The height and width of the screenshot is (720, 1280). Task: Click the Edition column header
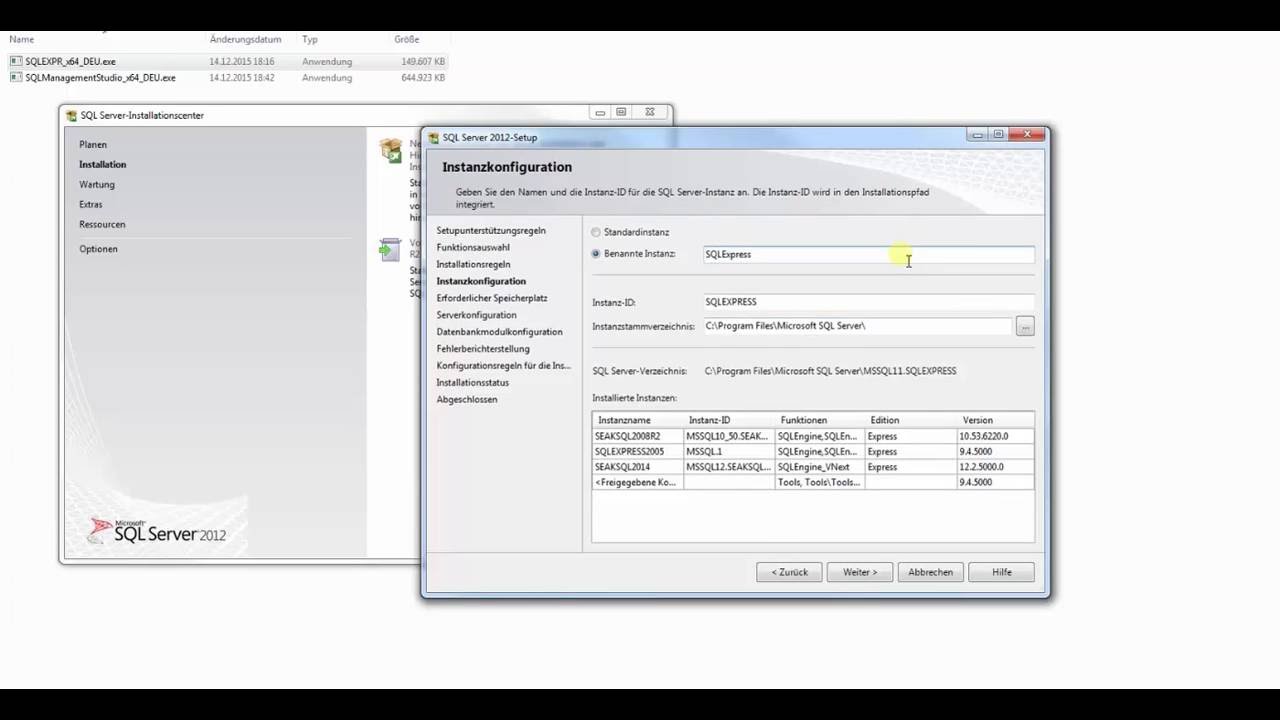tap(911, 420)
